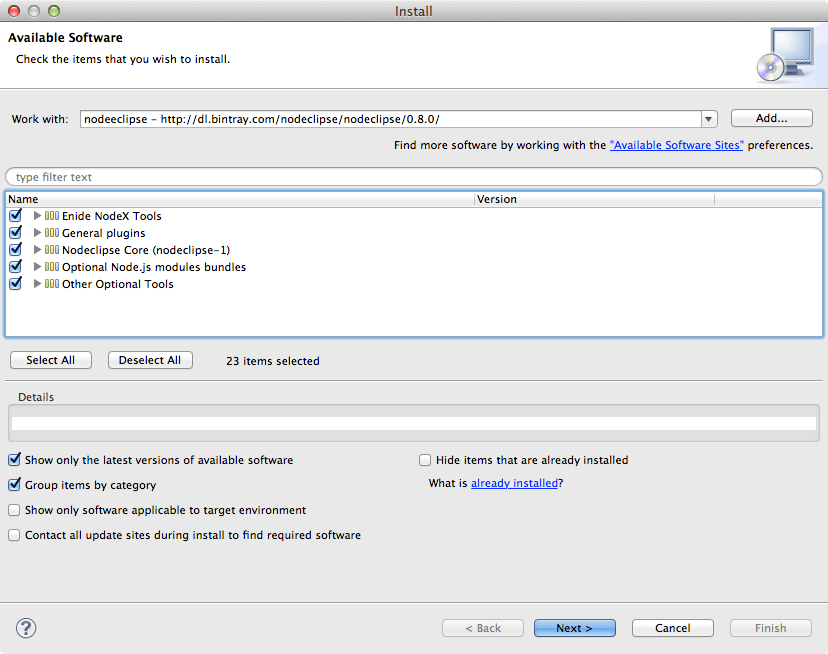The height and width of the screenshot is (654, 828).
Task: Open the Available Software Sites link
Action: pyautogui.click(x=676, y=145)
